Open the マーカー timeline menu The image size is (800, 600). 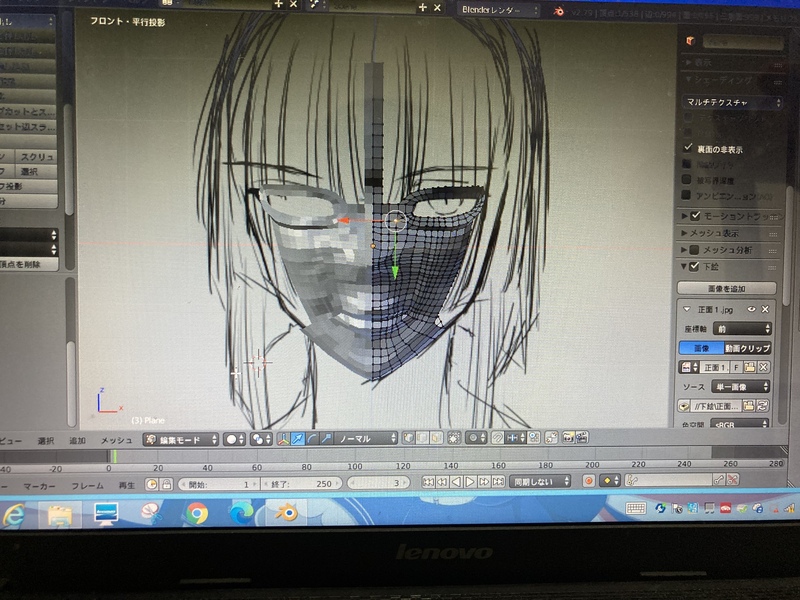point(39,486)
